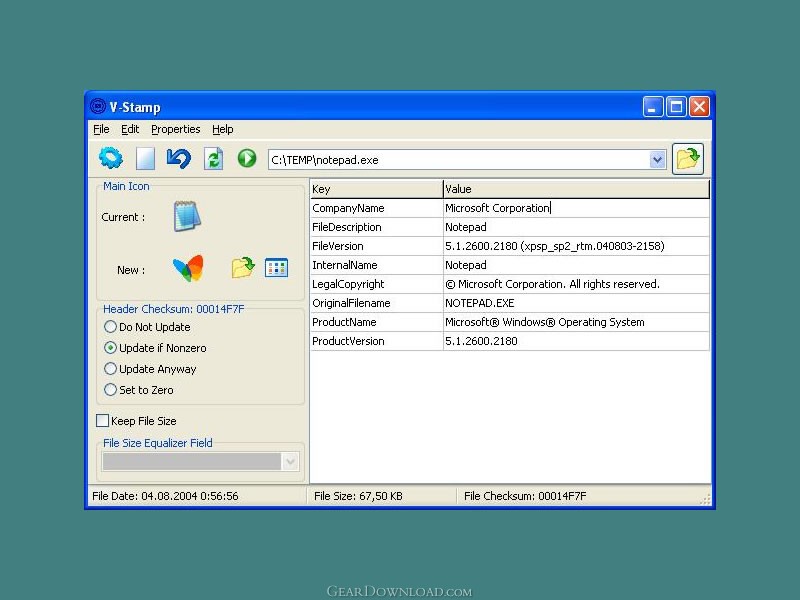Click the green play arrow button

[x=247, y=158]
